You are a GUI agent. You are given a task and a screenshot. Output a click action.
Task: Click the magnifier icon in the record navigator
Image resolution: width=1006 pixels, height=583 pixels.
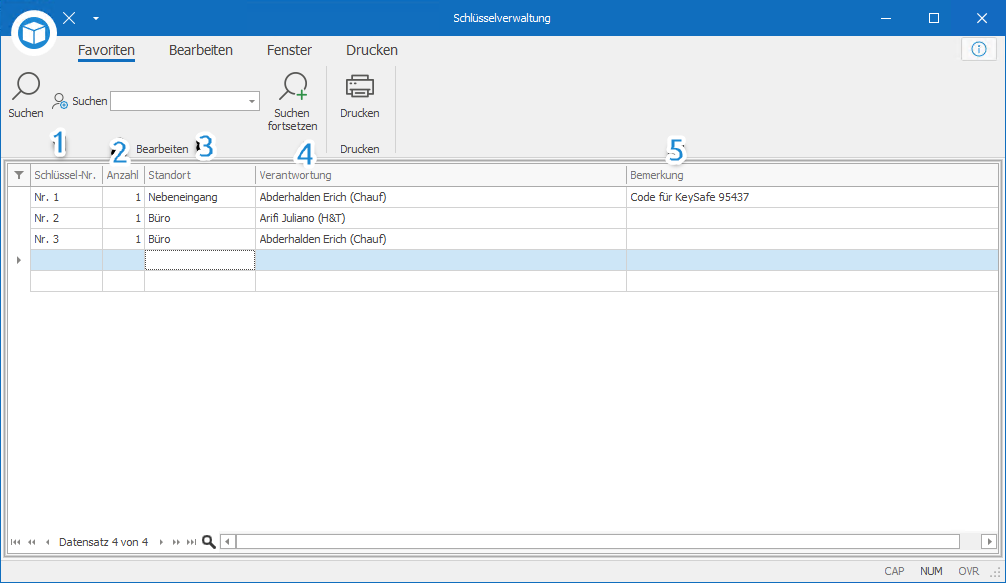pyautogui.click(x=209, y=542)
